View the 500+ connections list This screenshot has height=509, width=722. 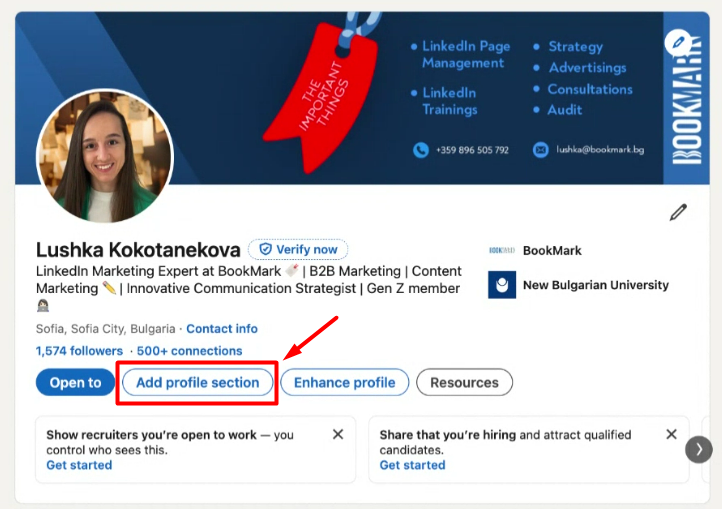pos(189,351)
